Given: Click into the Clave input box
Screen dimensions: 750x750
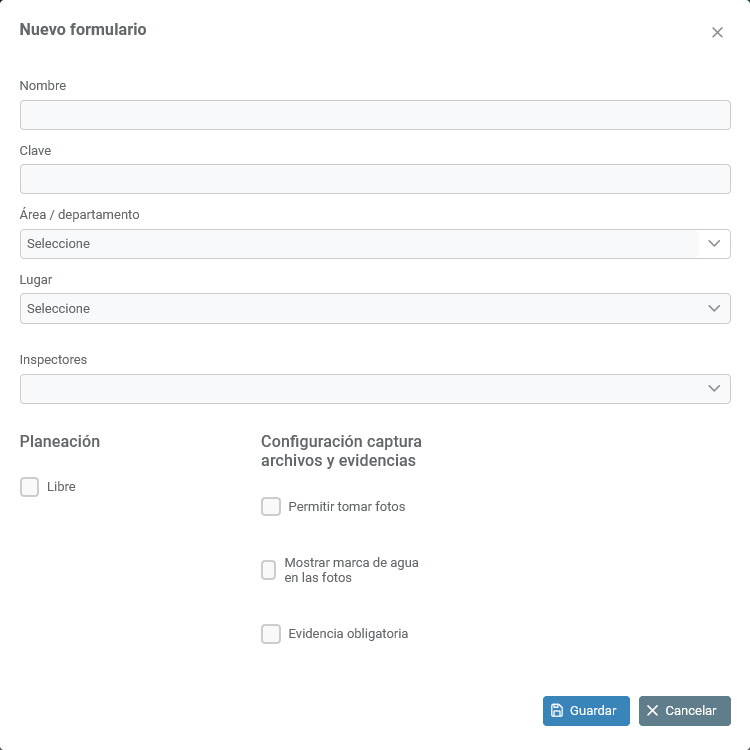Looking at the screenshot, I should pyautogui.click(x=375, y=179).
